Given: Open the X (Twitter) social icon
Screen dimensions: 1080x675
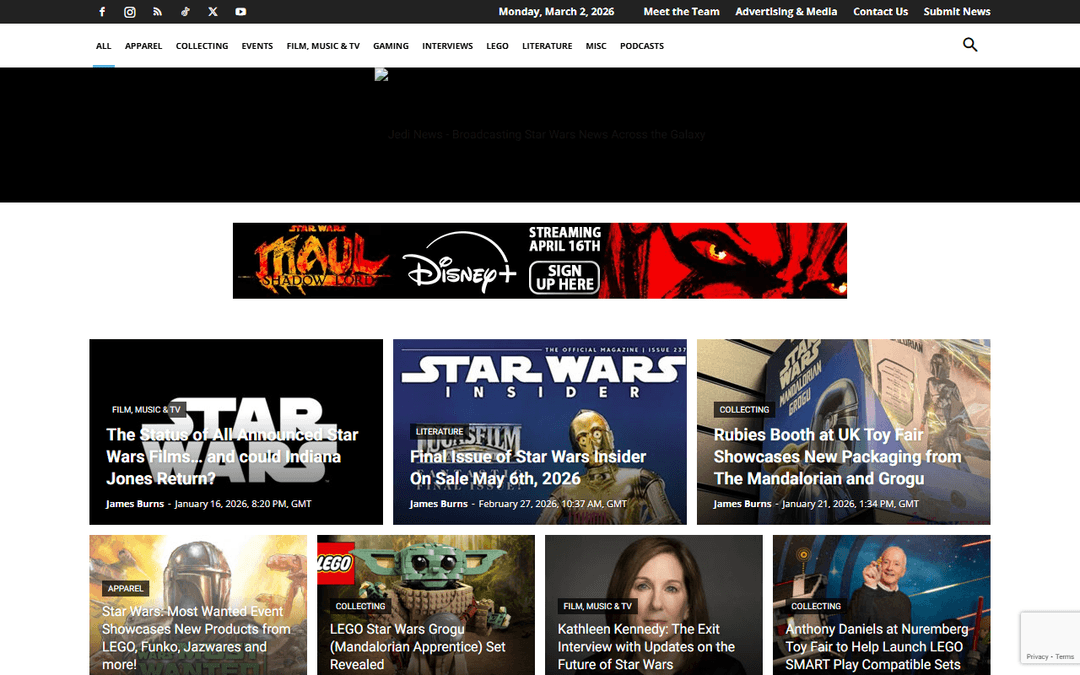Looking at the screenshot, I should pos(213,12).
